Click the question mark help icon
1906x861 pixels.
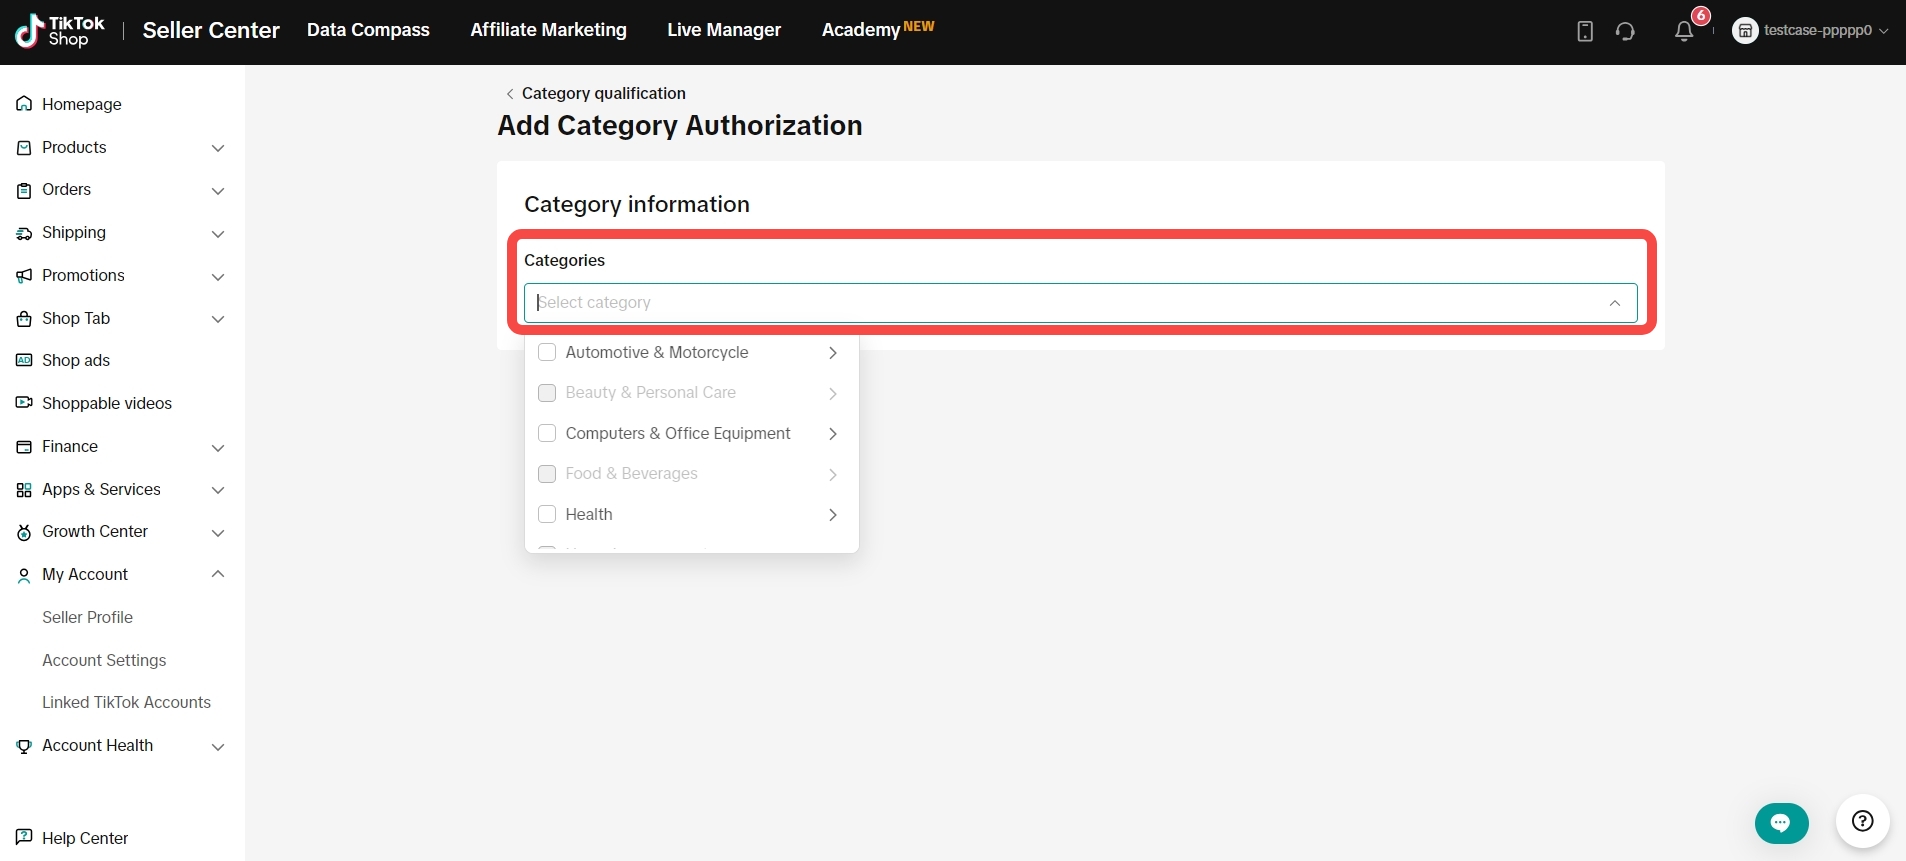pyautogui.click(x=1862, y=821)
